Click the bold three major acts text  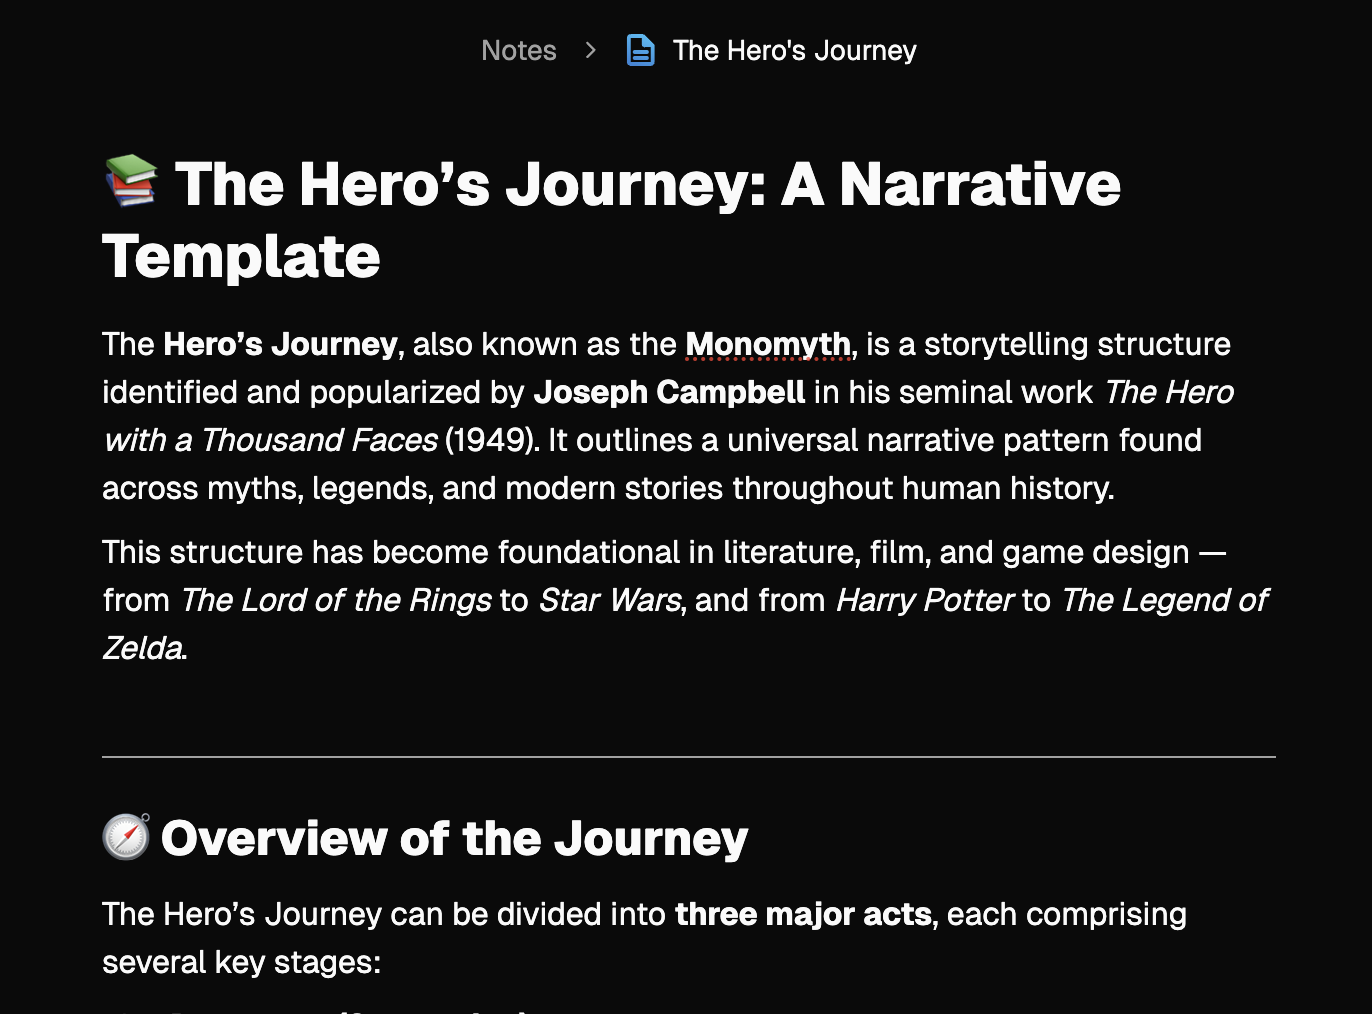point(803,914)
